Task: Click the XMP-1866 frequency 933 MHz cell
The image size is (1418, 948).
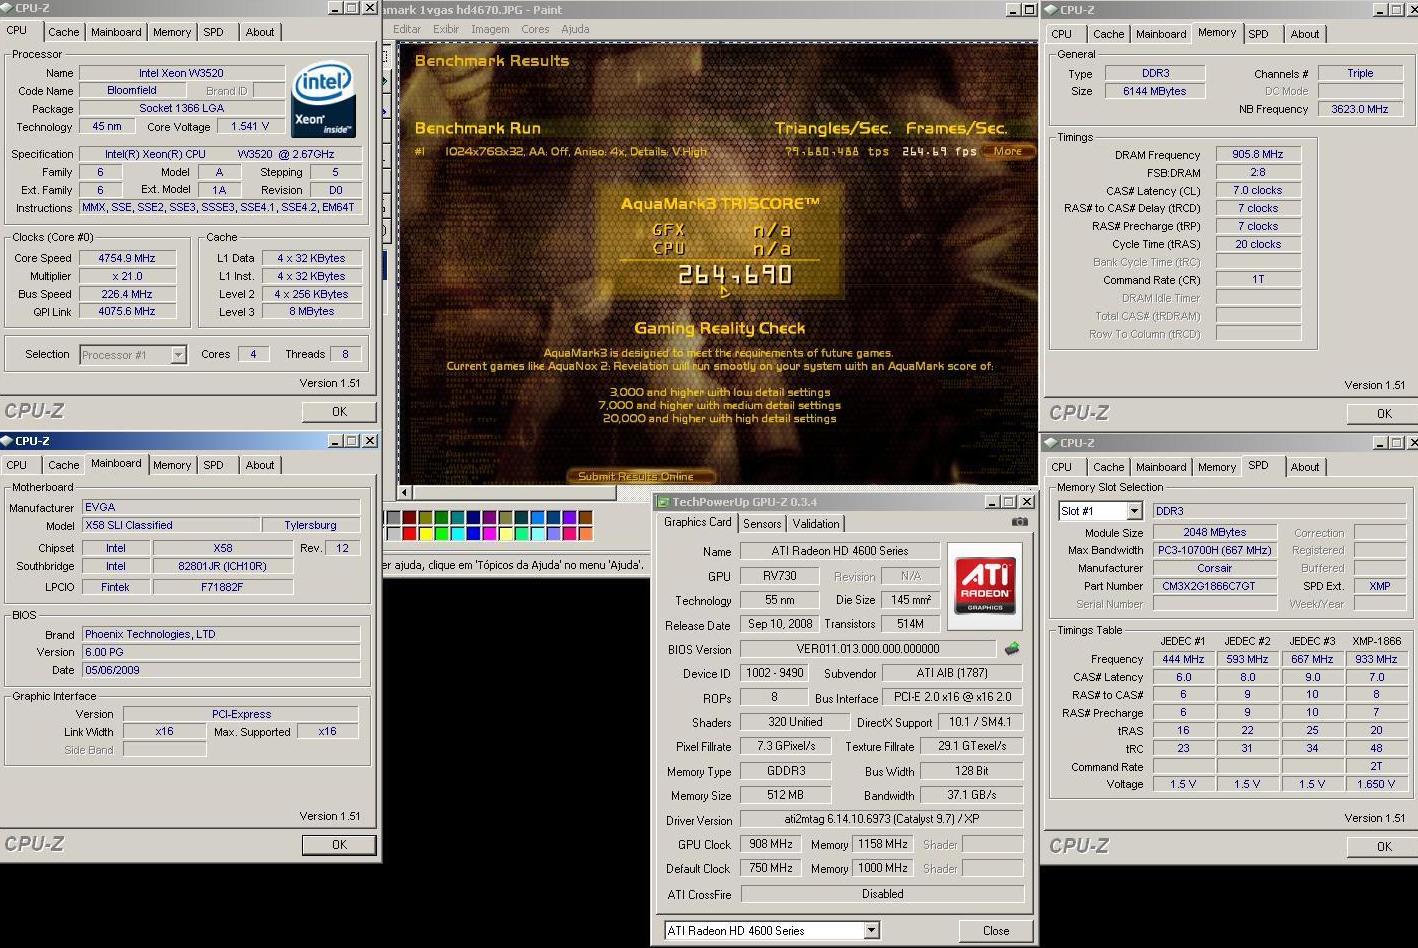Action: tap(1376, 659)
